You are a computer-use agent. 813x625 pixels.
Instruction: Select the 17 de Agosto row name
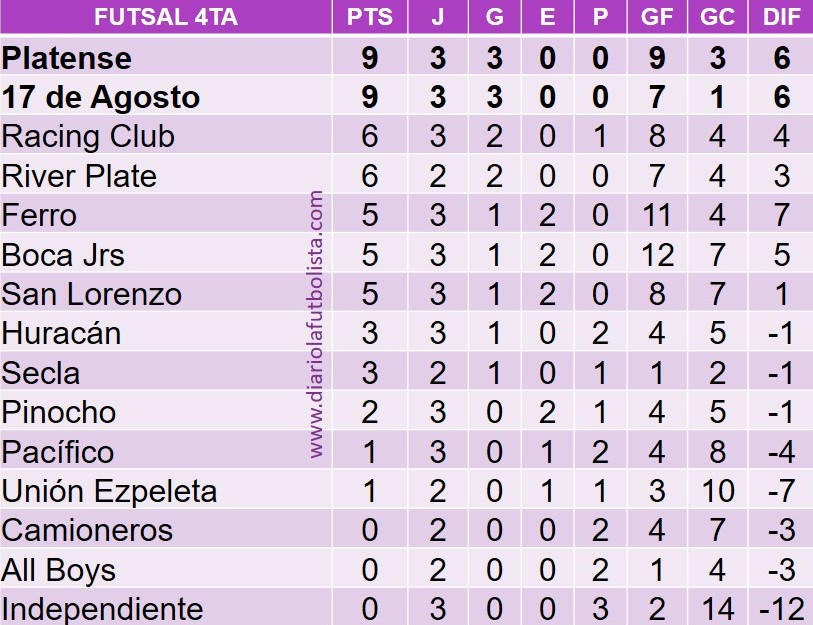pos(101,98)
